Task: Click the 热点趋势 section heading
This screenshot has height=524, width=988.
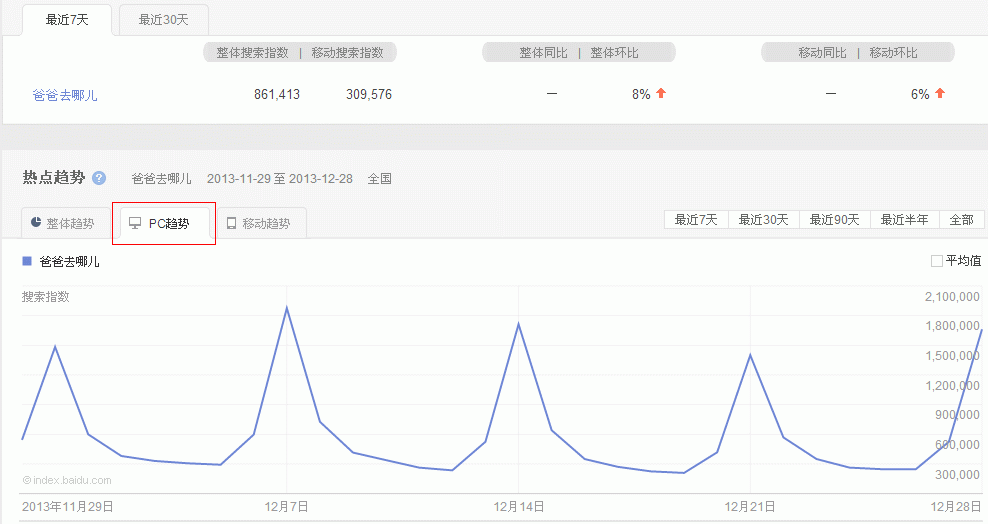Action: pyautogui.click(x=54, y=178)
